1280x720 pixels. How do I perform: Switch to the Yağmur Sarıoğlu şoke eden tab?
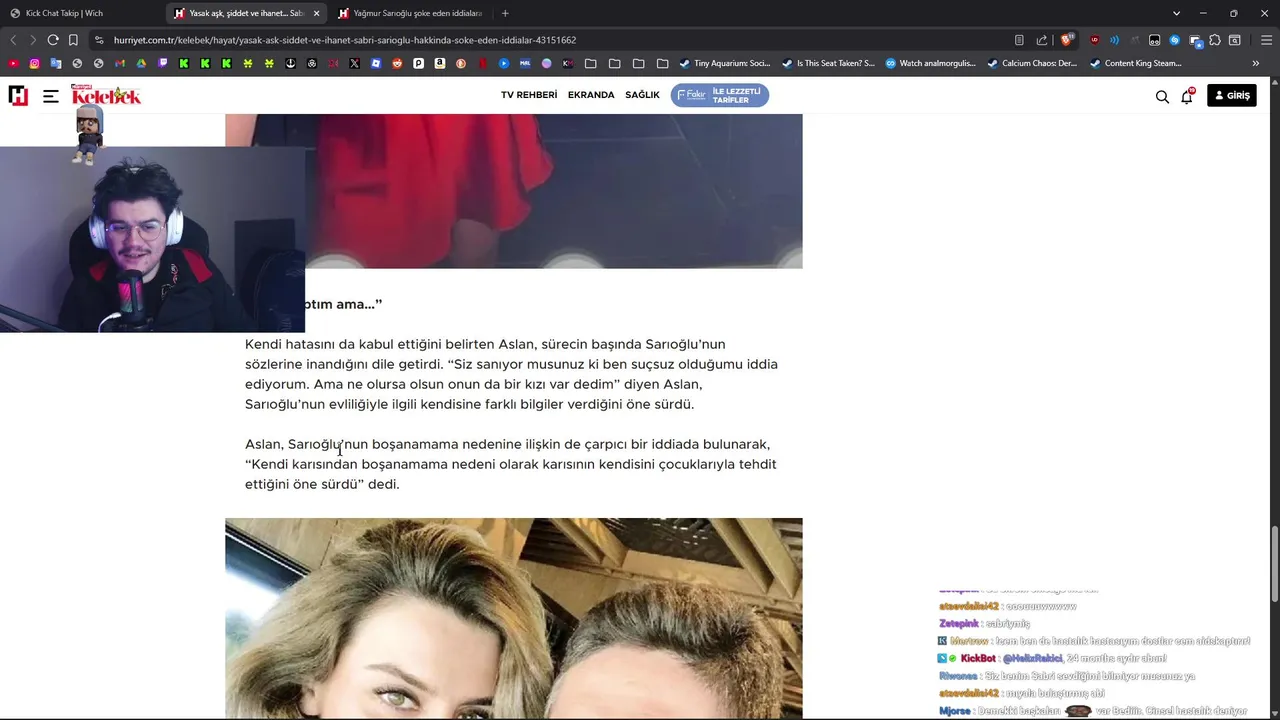pyautogui.click(x=410, y=13)
